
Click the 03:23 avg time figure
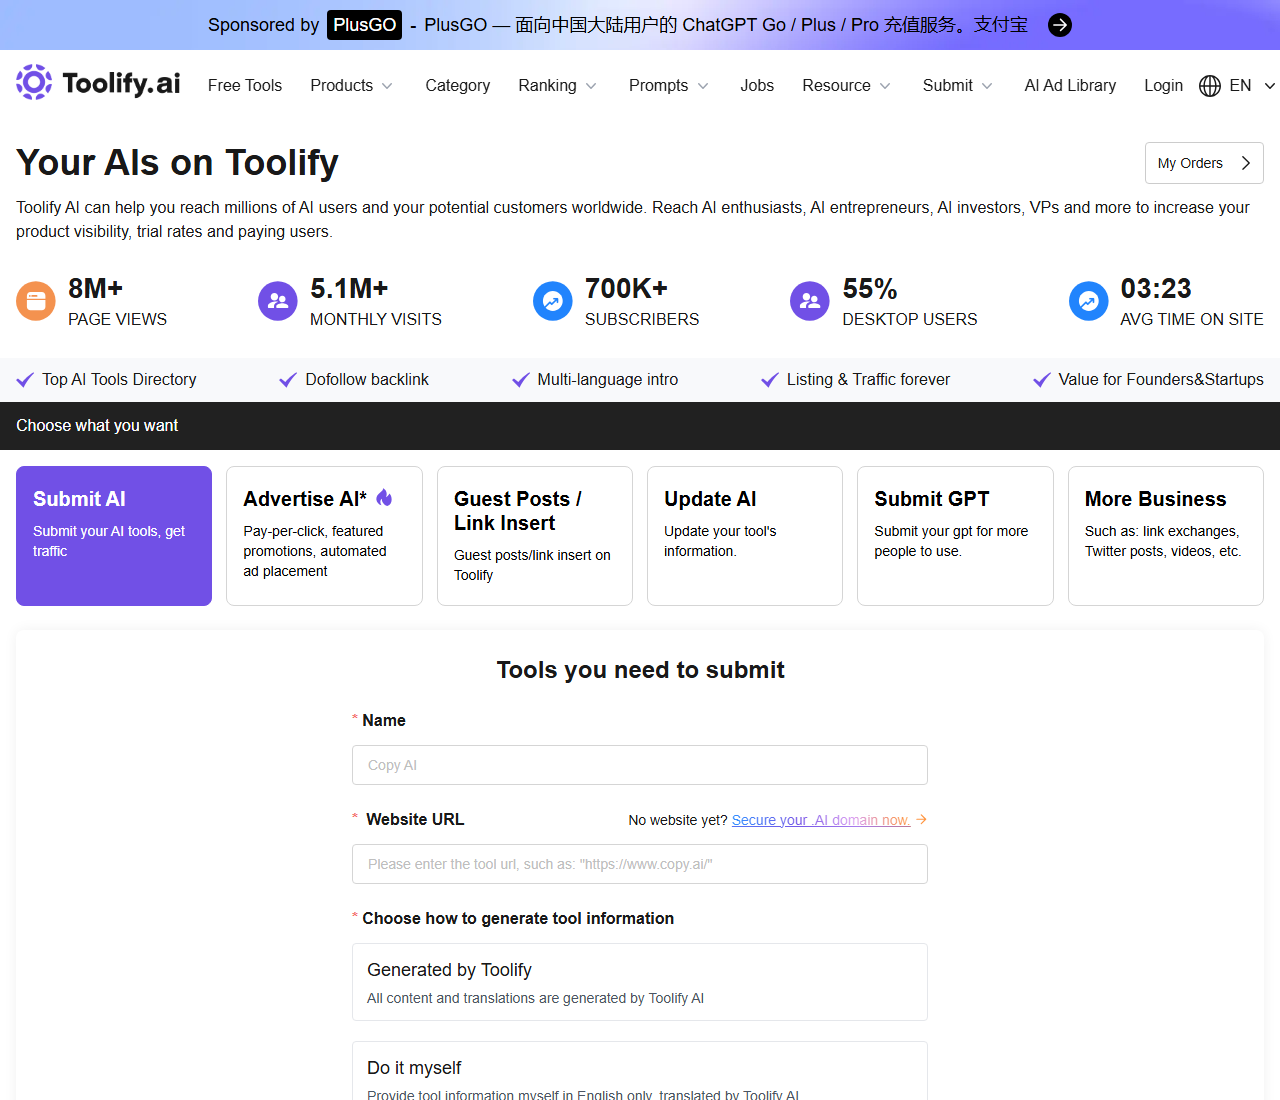(x=1156, y=289)
